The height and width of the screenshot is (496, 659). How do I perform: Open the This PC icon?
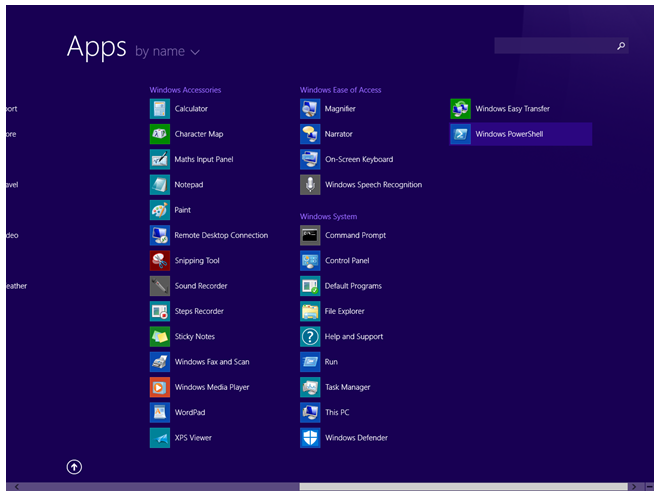pyautogui.click(x=310, y=412)
